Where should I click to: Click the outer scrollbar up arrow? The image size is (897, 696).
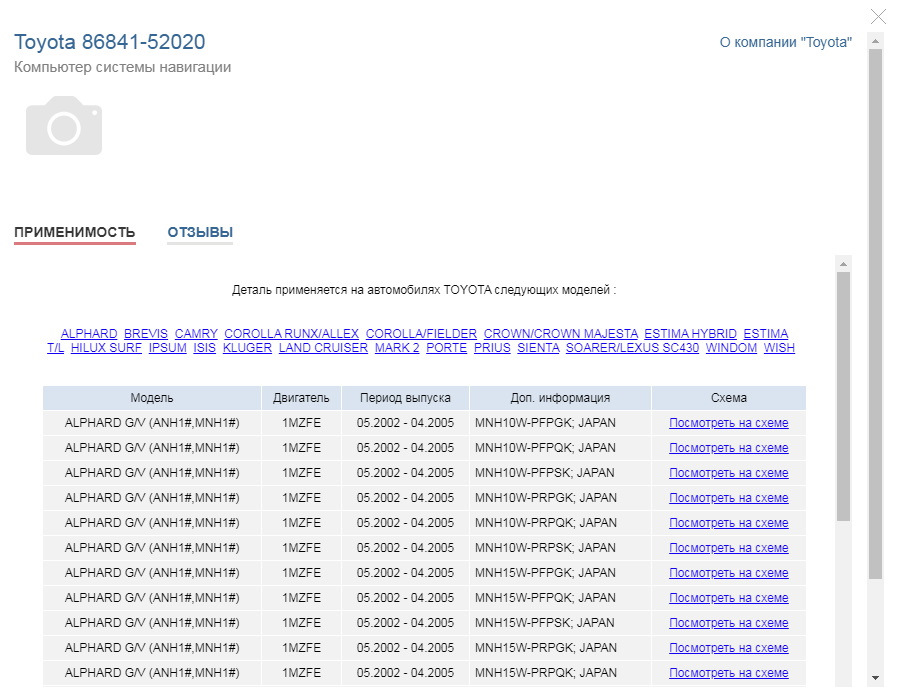pos(875,42)
